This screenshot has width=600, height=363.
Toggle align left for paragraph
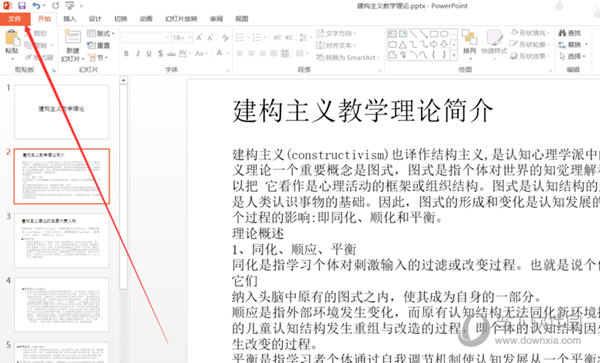click(x=240, y=54)
